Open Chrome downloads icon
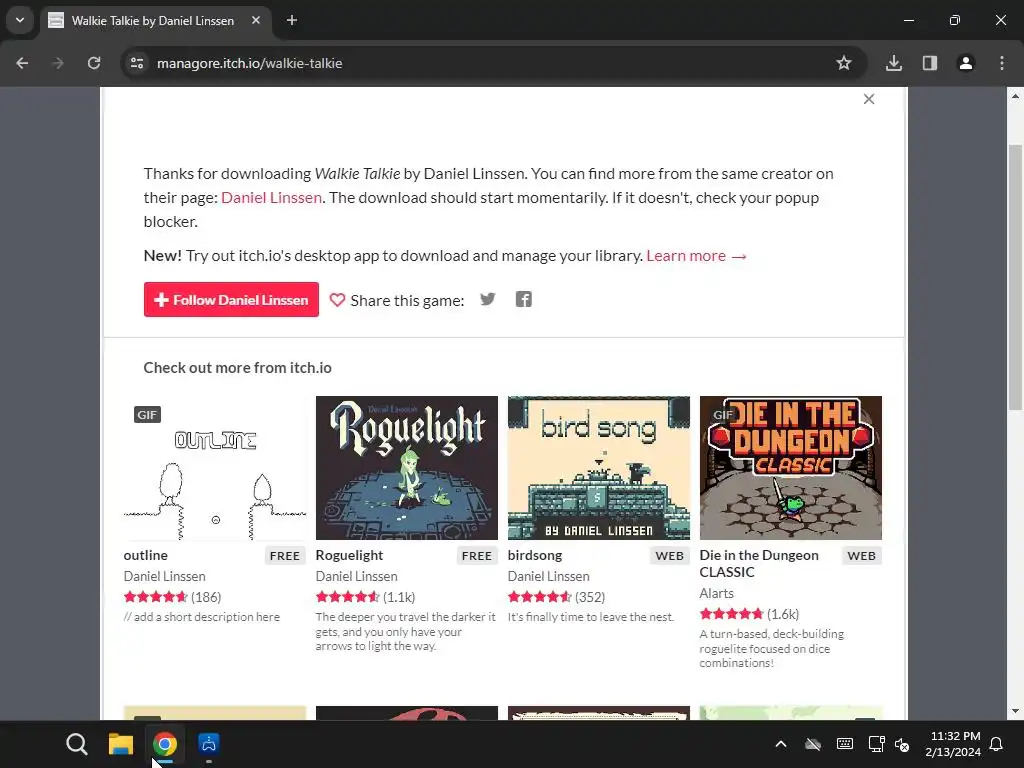The height and width of the screenshot is (768, 1024). [x=894, y=63]
